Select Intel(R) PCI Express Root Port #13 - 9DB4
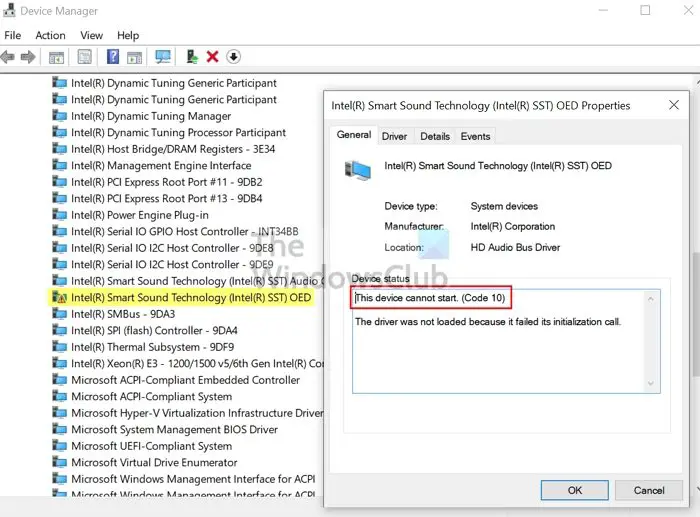This screenshot has width=700, height=517. click(x=157, y=198)
